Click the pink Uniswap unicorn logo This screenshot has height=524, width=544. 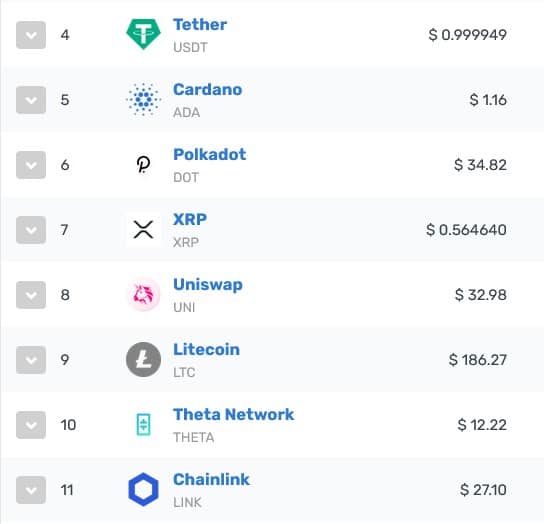[x=143, y=295]
